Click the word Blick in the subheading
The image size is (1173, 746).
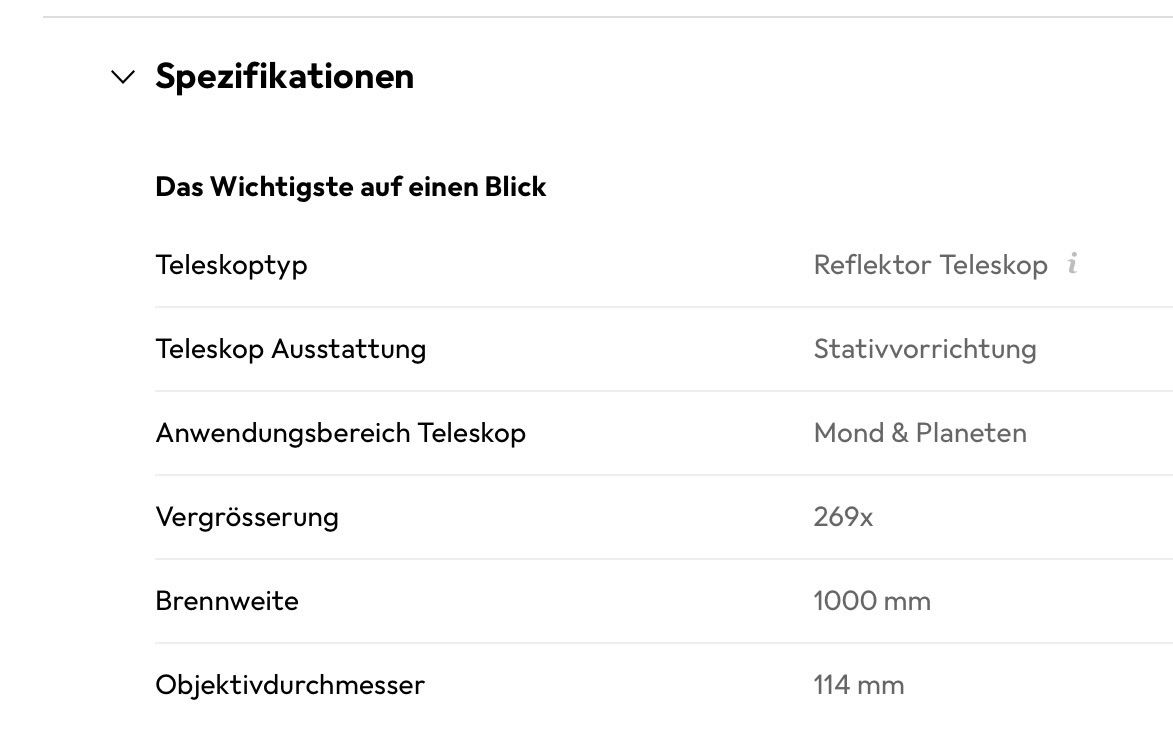[515, 186]
